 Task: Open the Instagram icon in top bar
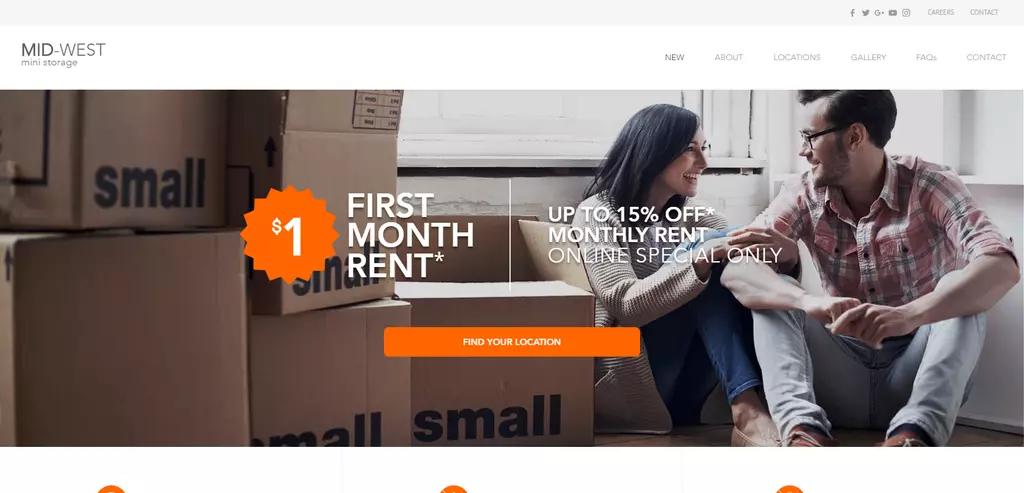[906, 13]
